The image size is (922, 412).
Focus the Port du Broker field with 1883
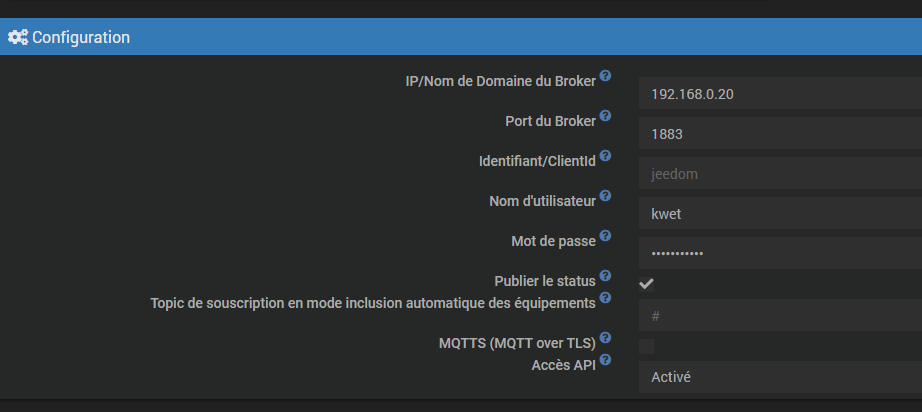(780, 133)
